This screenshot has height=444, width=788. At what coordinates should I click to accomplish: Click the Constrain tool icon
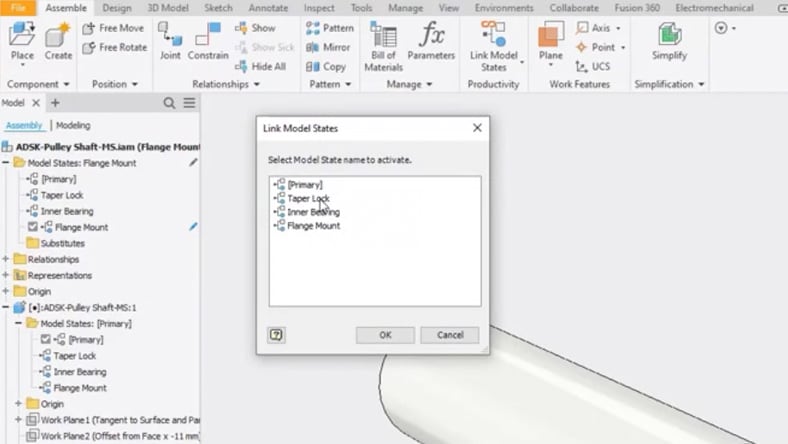208,35
